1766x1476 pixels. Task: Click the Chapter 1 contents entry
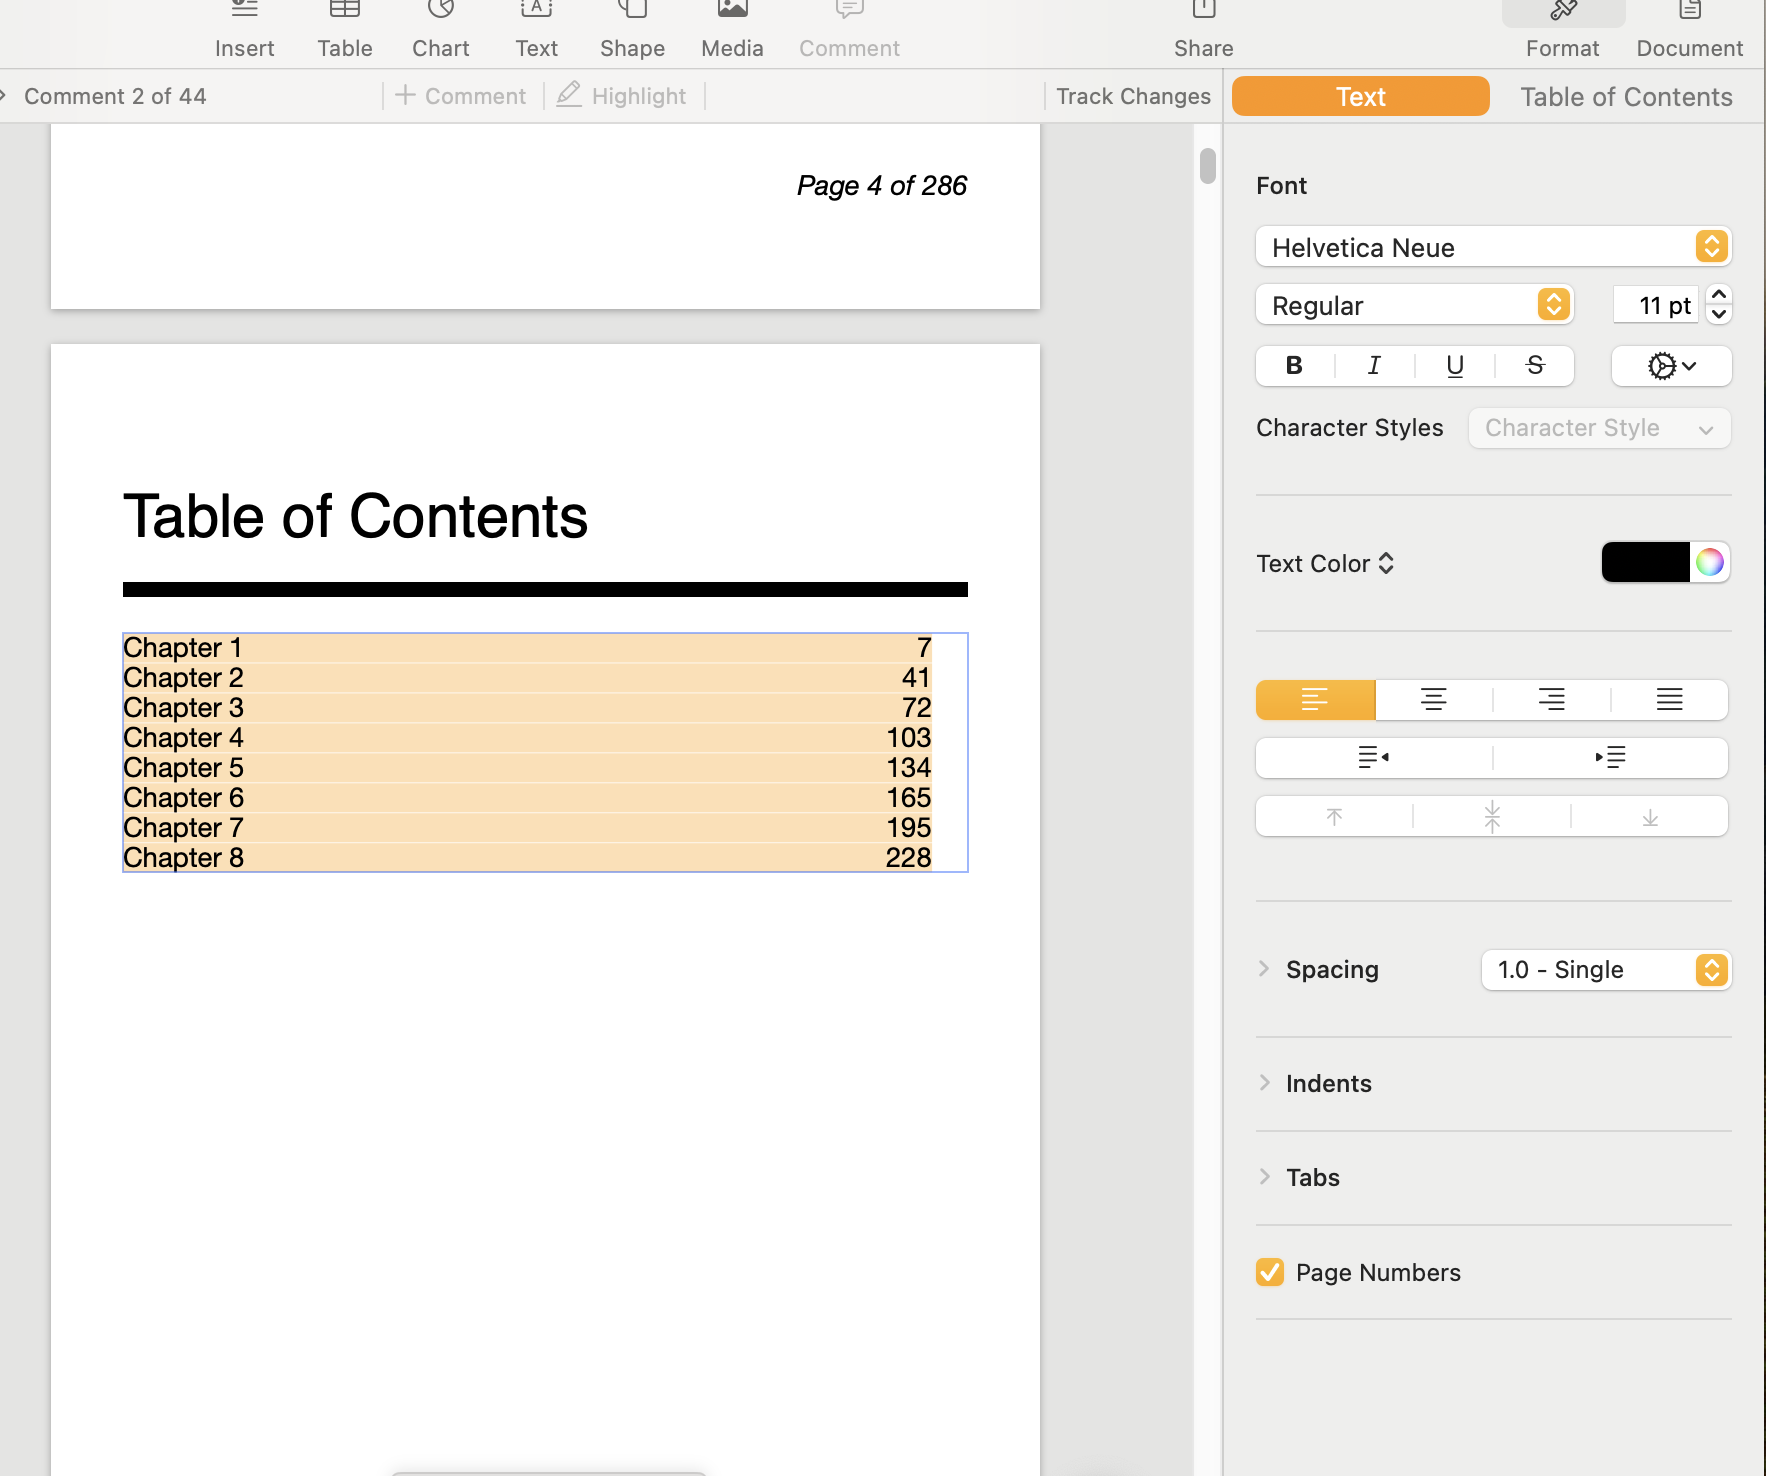click(x=527, y=648)
